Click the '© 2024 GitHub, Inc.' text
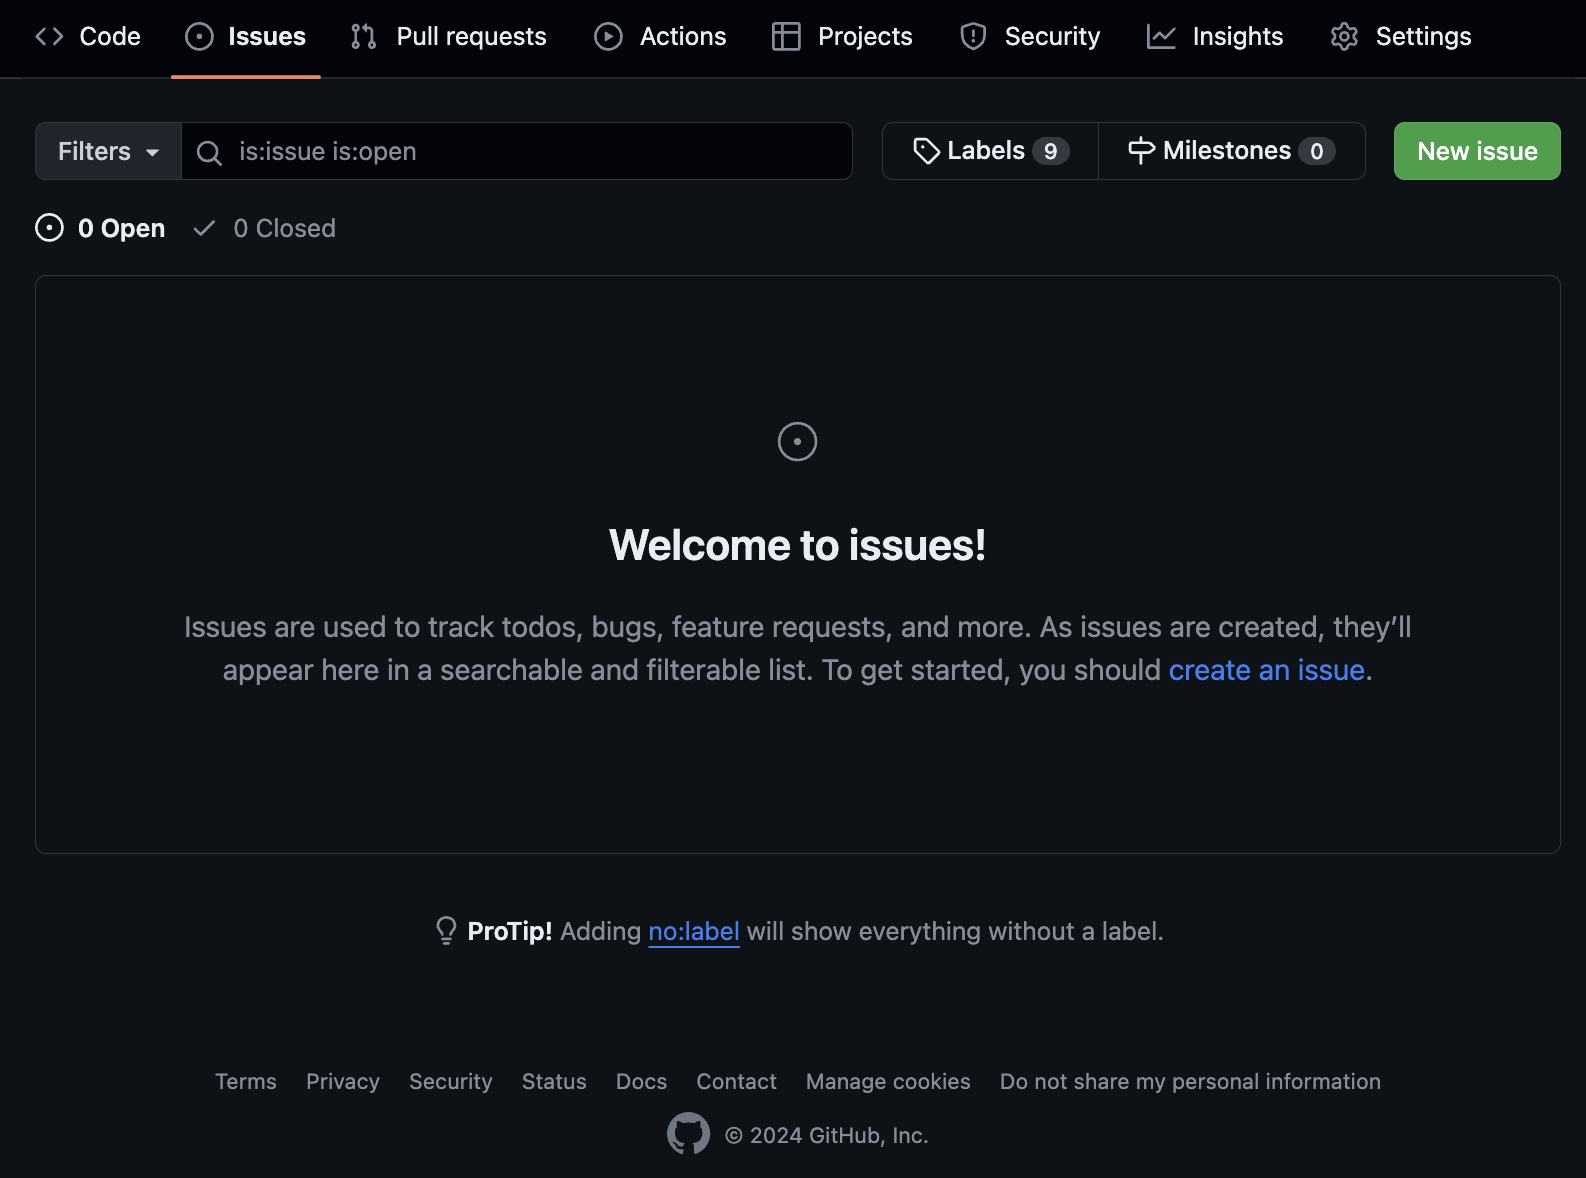The height and width of the screenshot is (1178, 1586). coord(827,1135)
